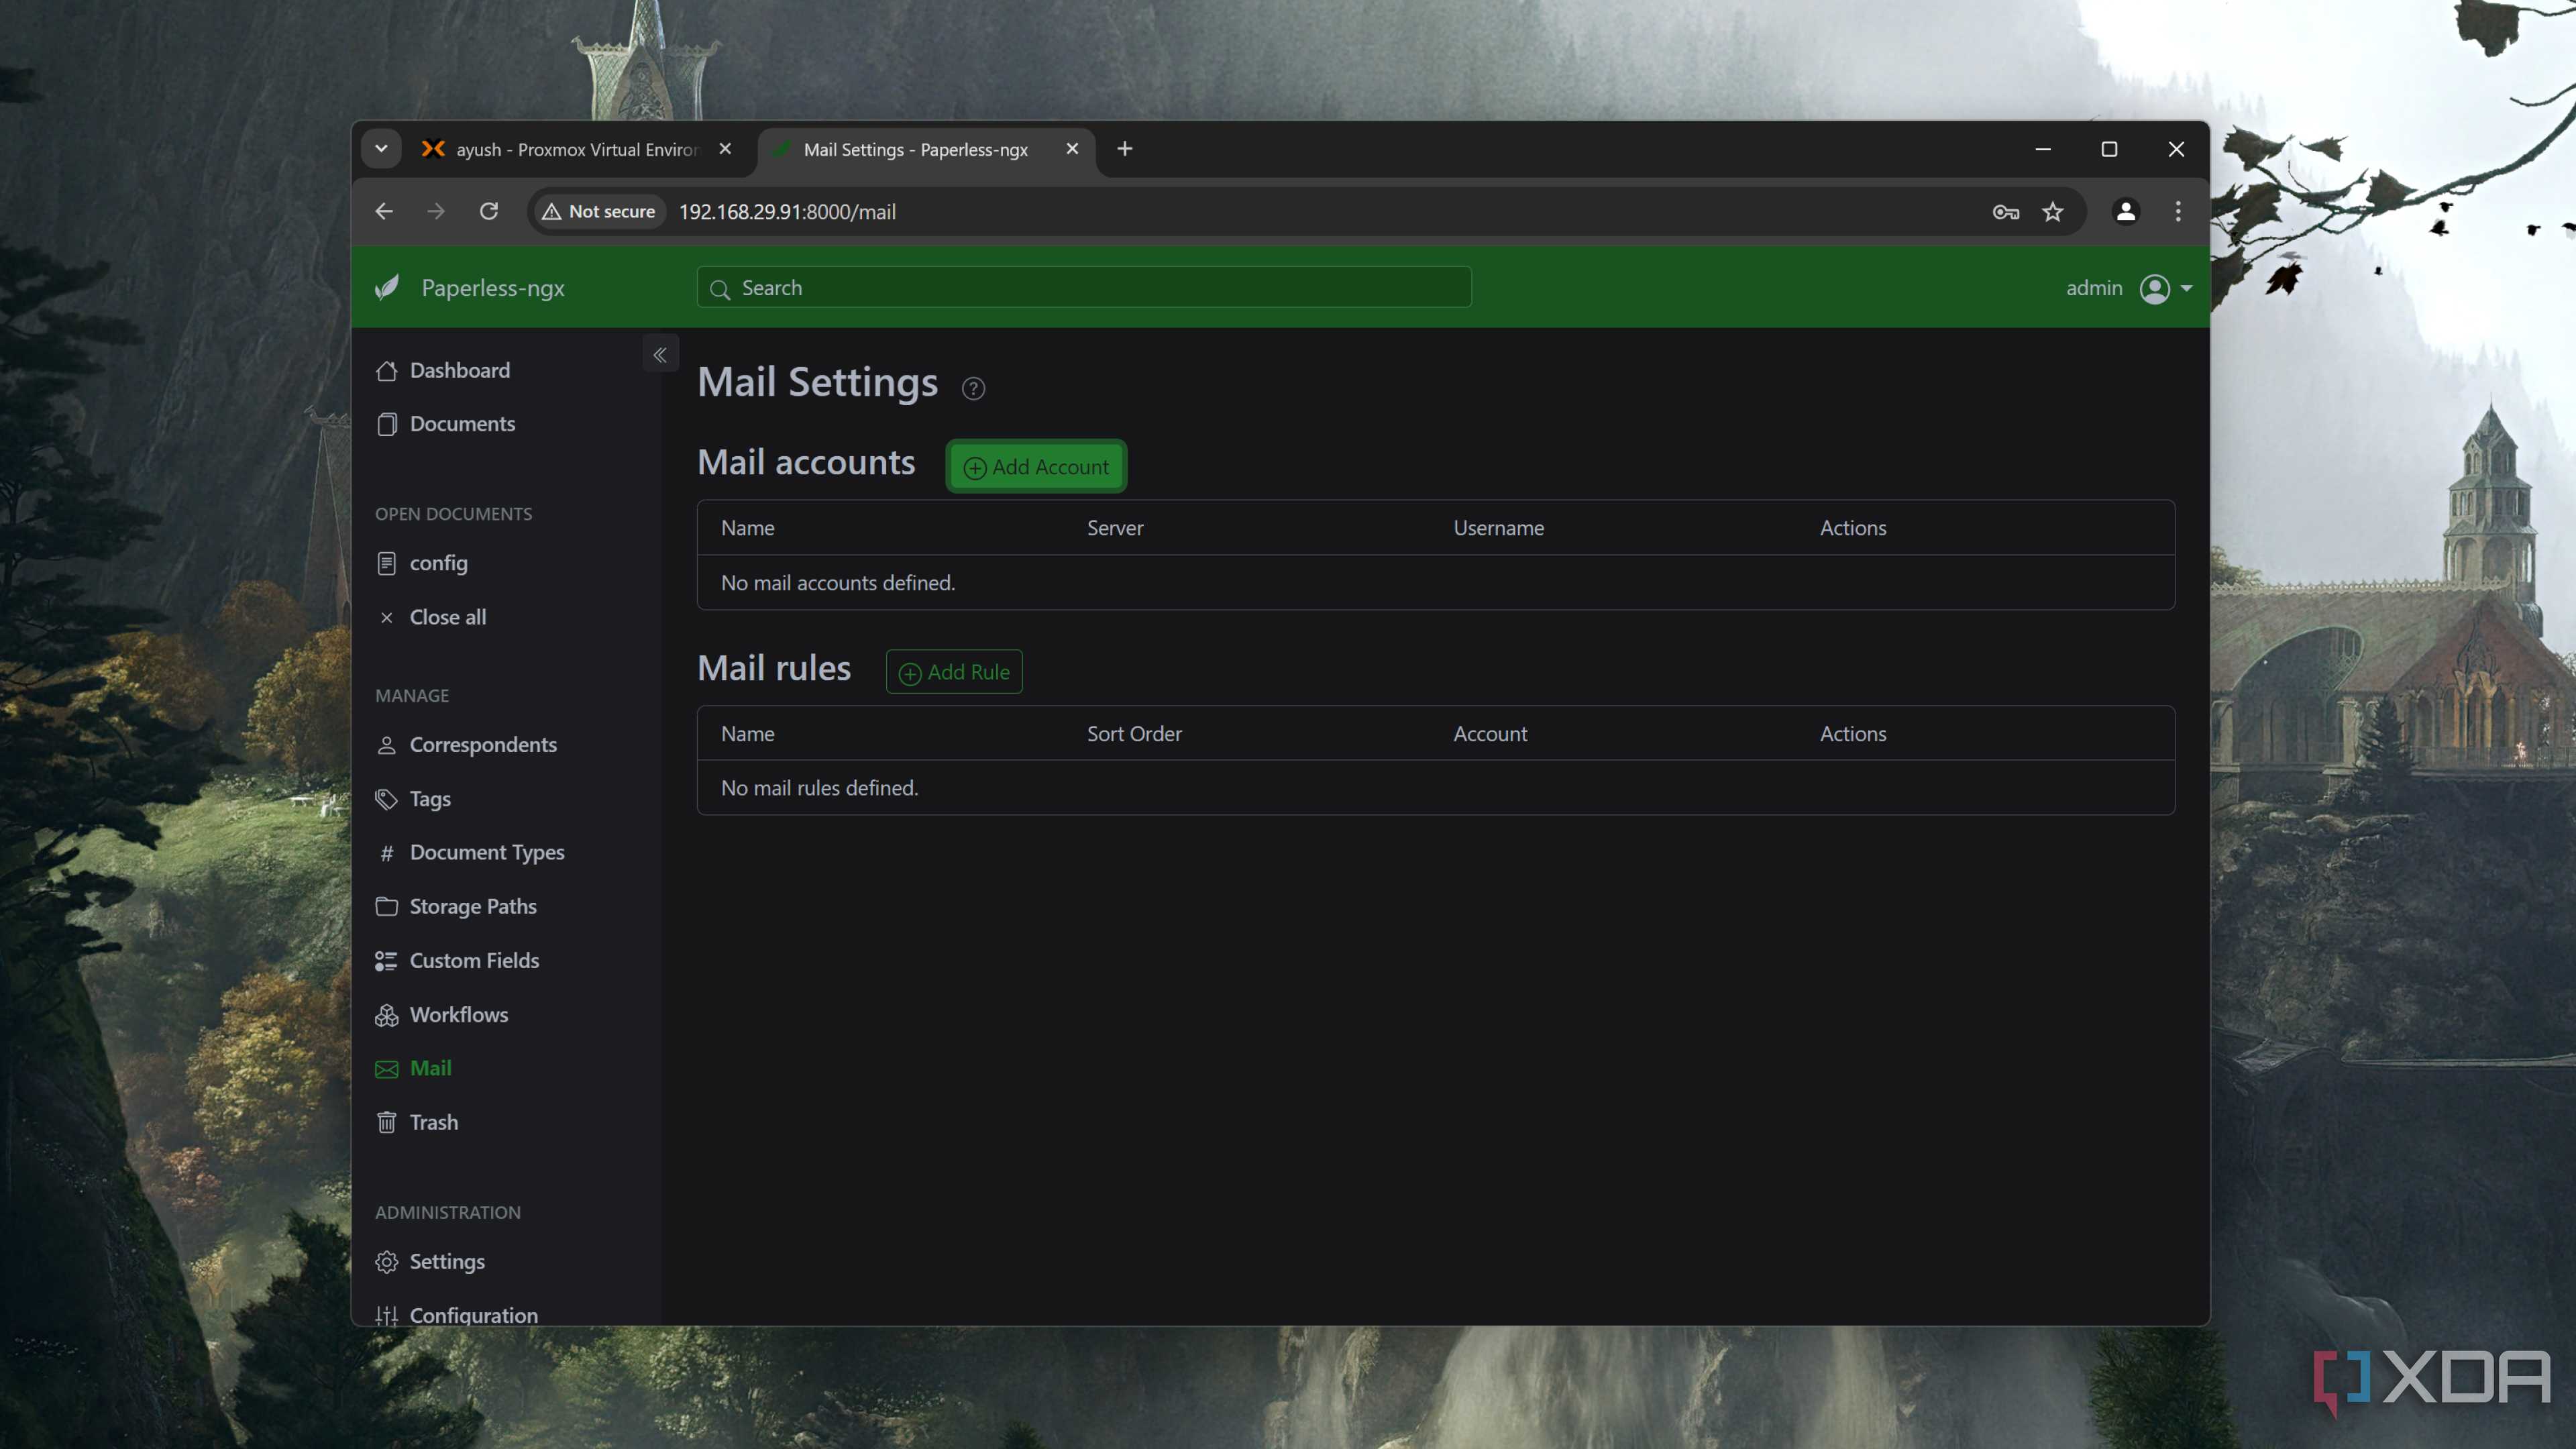Click 'No mail accounts defined.' text
The image size is (2576, 1449).
point(838,583)
